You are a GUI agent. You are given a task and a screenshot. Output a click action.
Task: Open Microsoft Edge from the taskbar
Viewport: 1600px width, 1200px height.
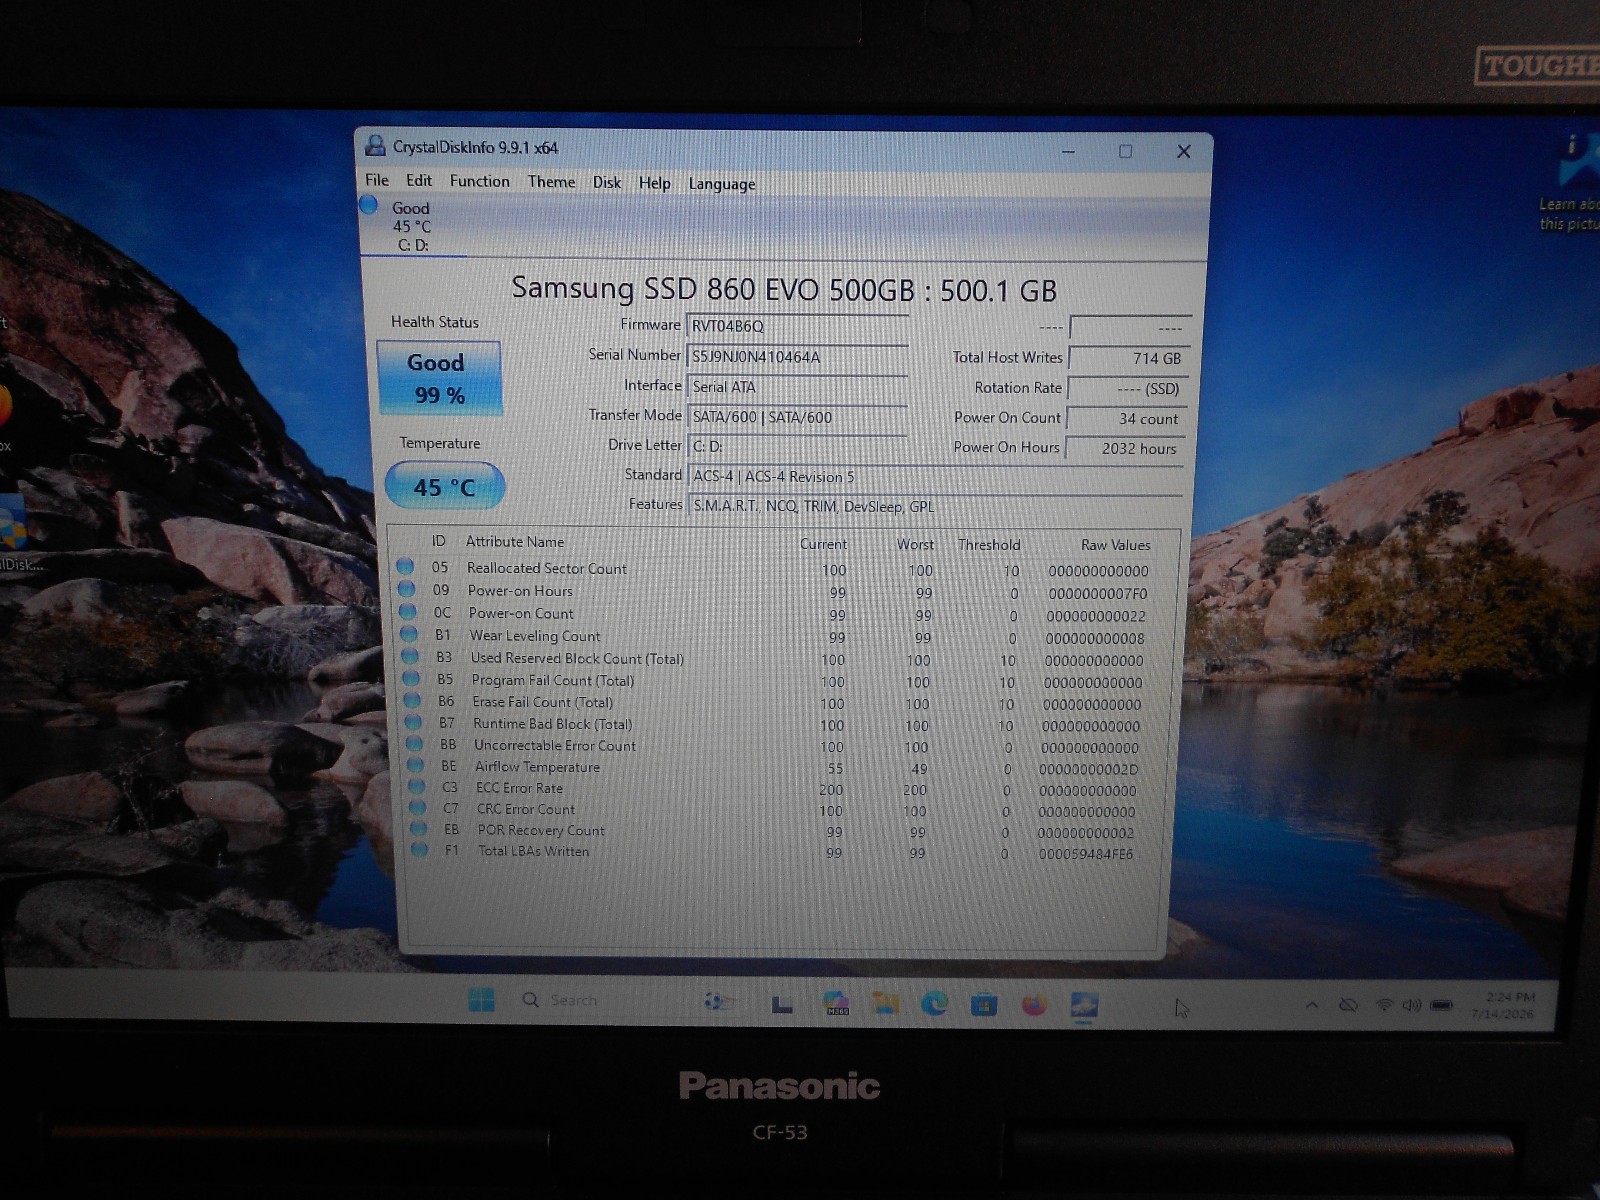coord(934,1003)
